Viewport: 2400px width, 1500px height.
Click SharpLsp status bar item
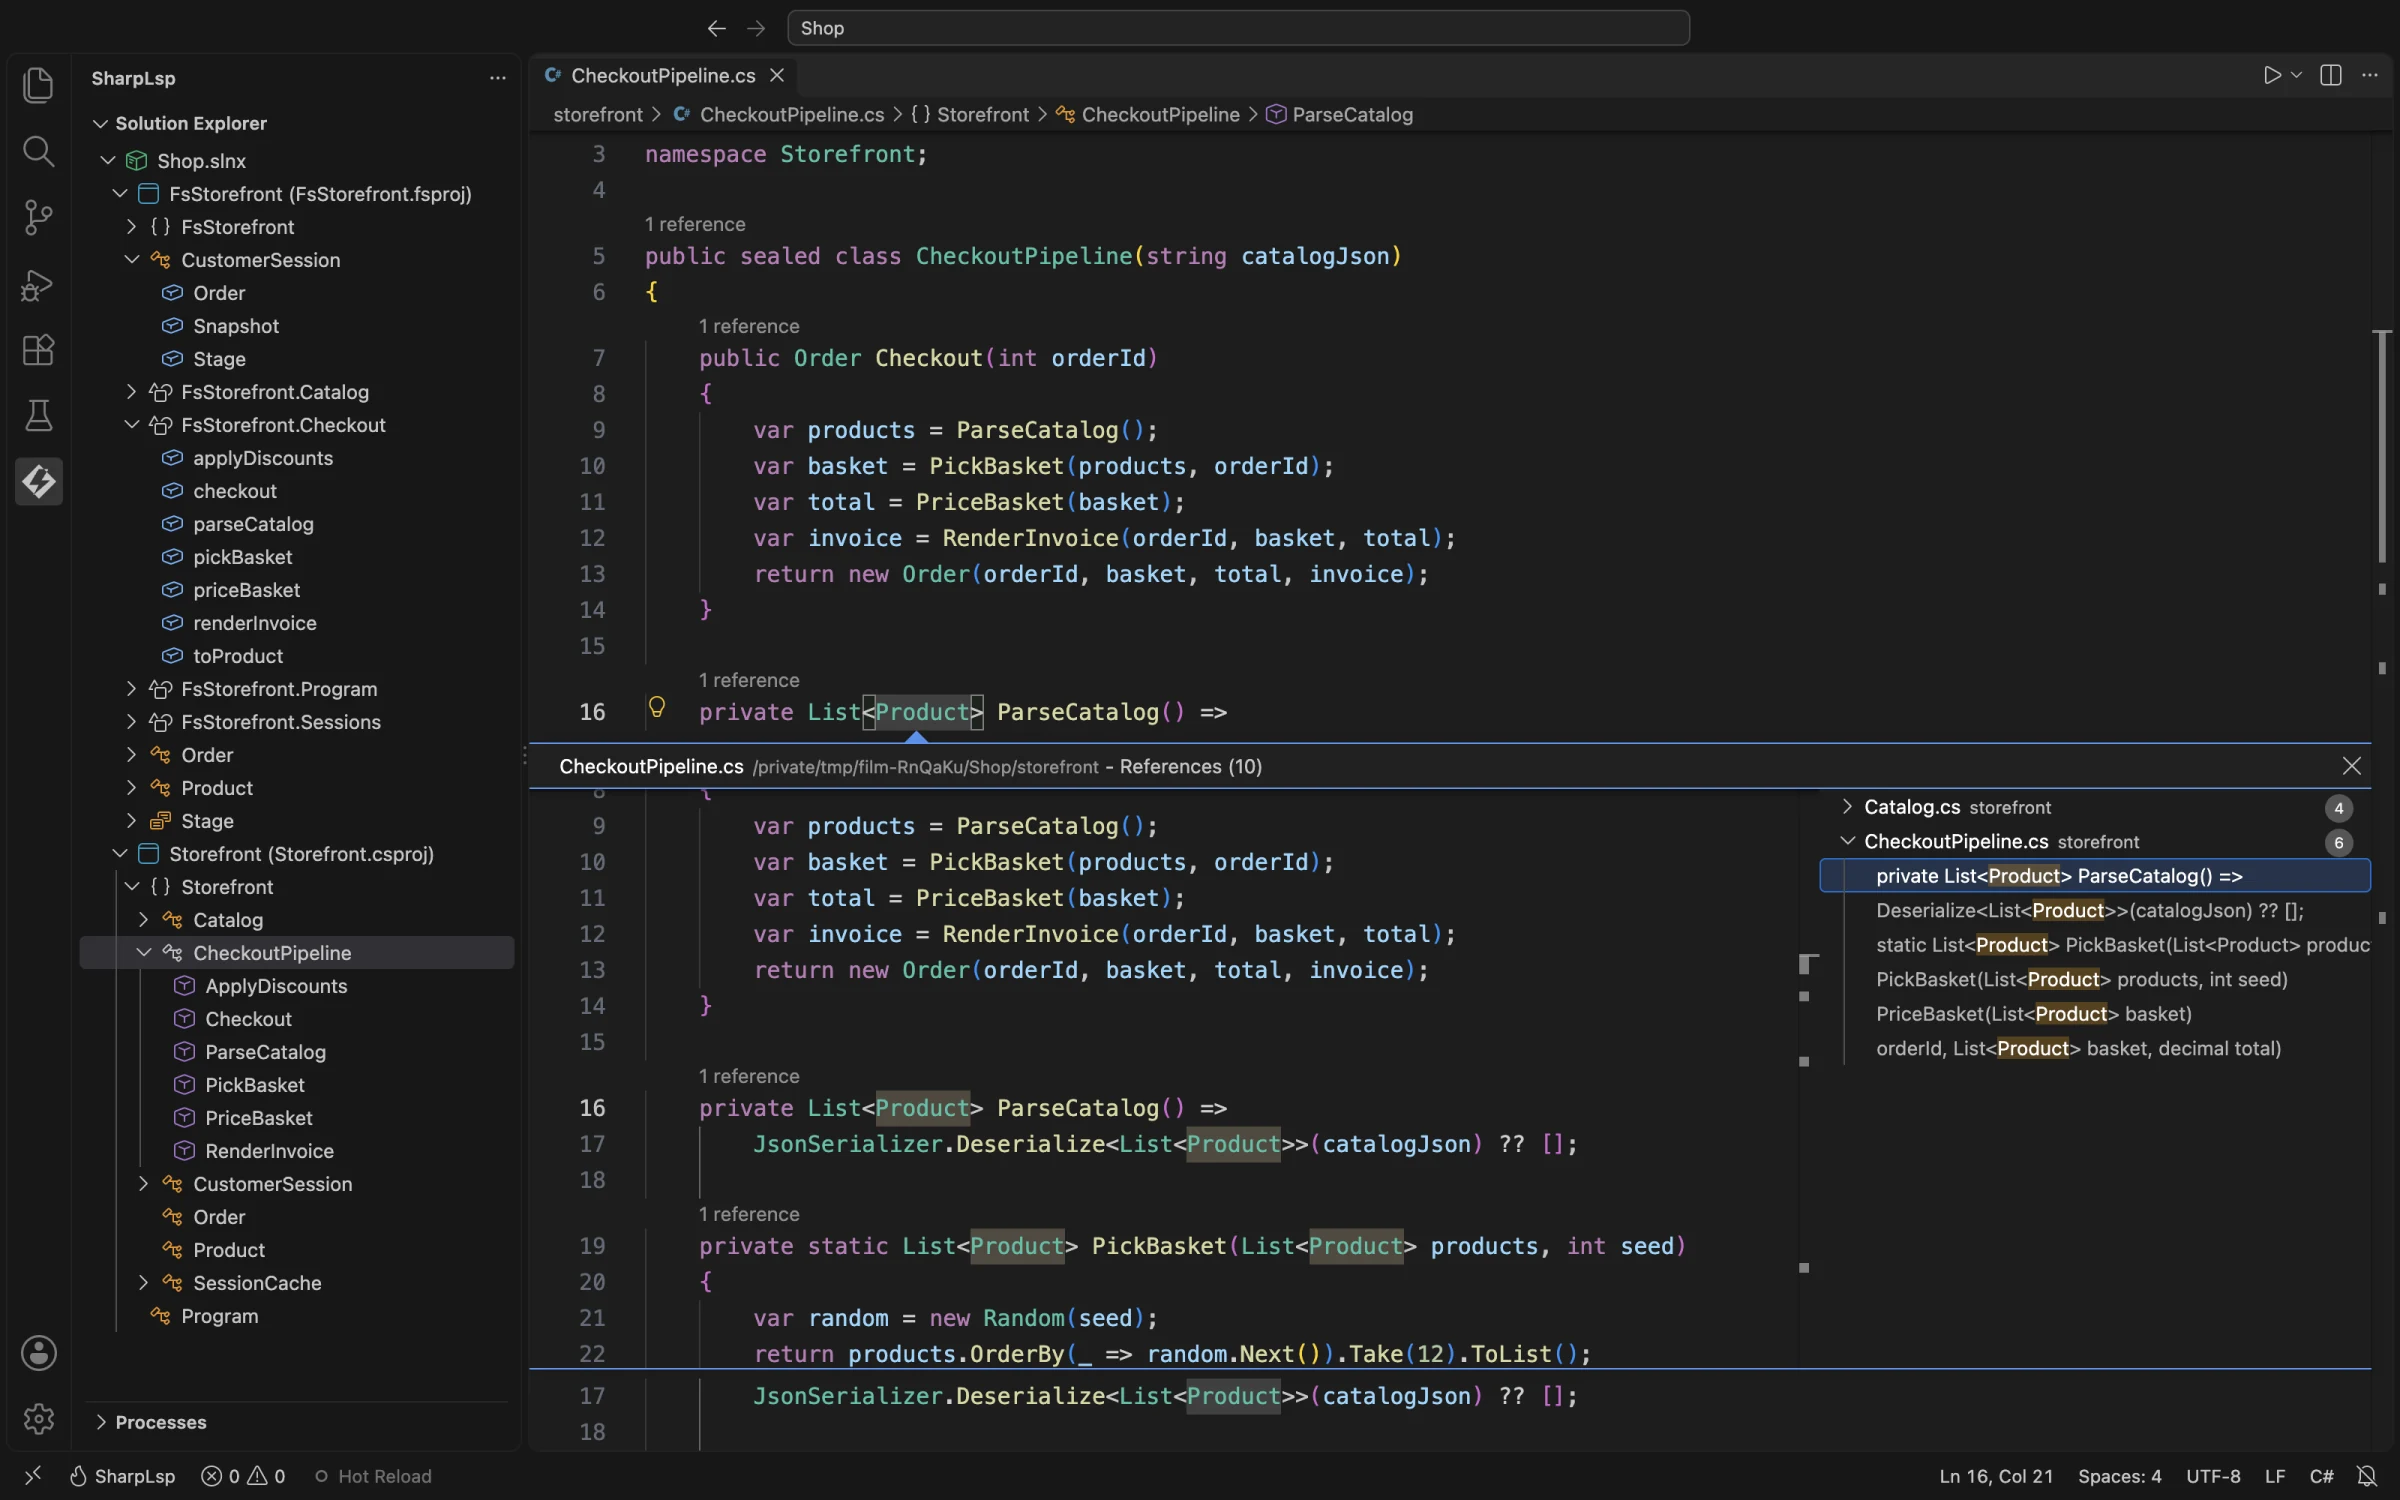(122, 1476)
